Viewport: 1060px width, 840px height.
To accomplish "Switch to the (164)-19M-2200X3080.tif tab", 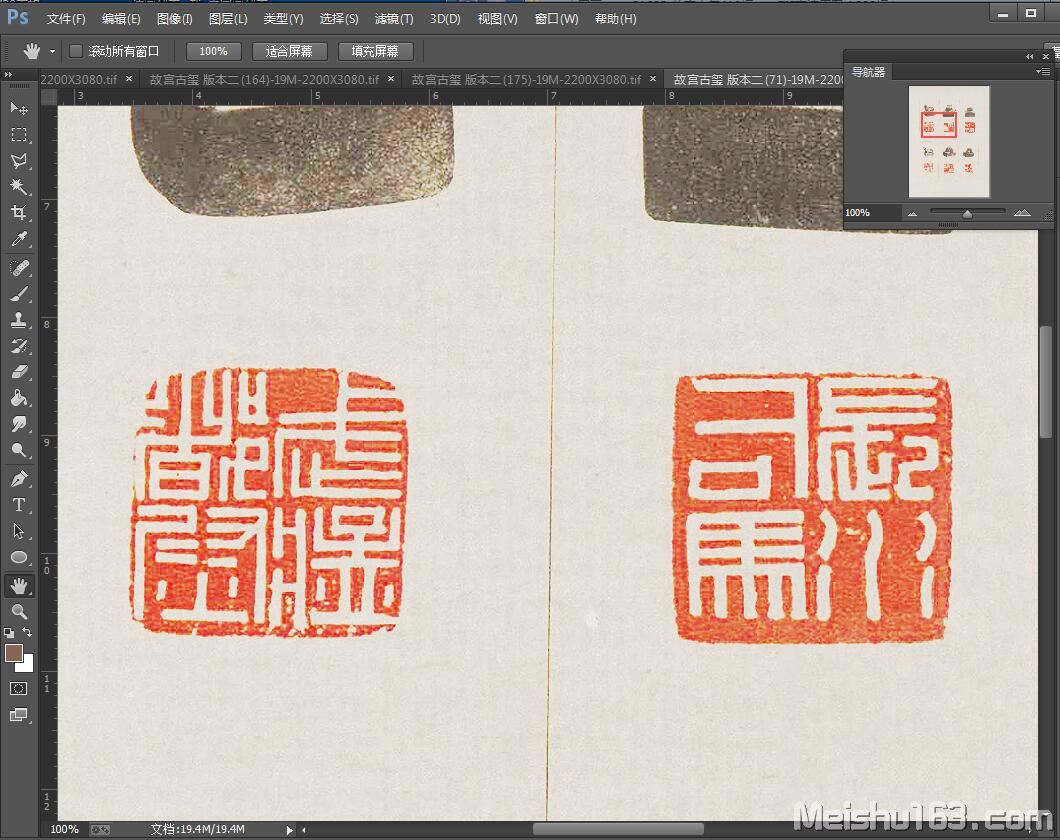I will 264,80.
